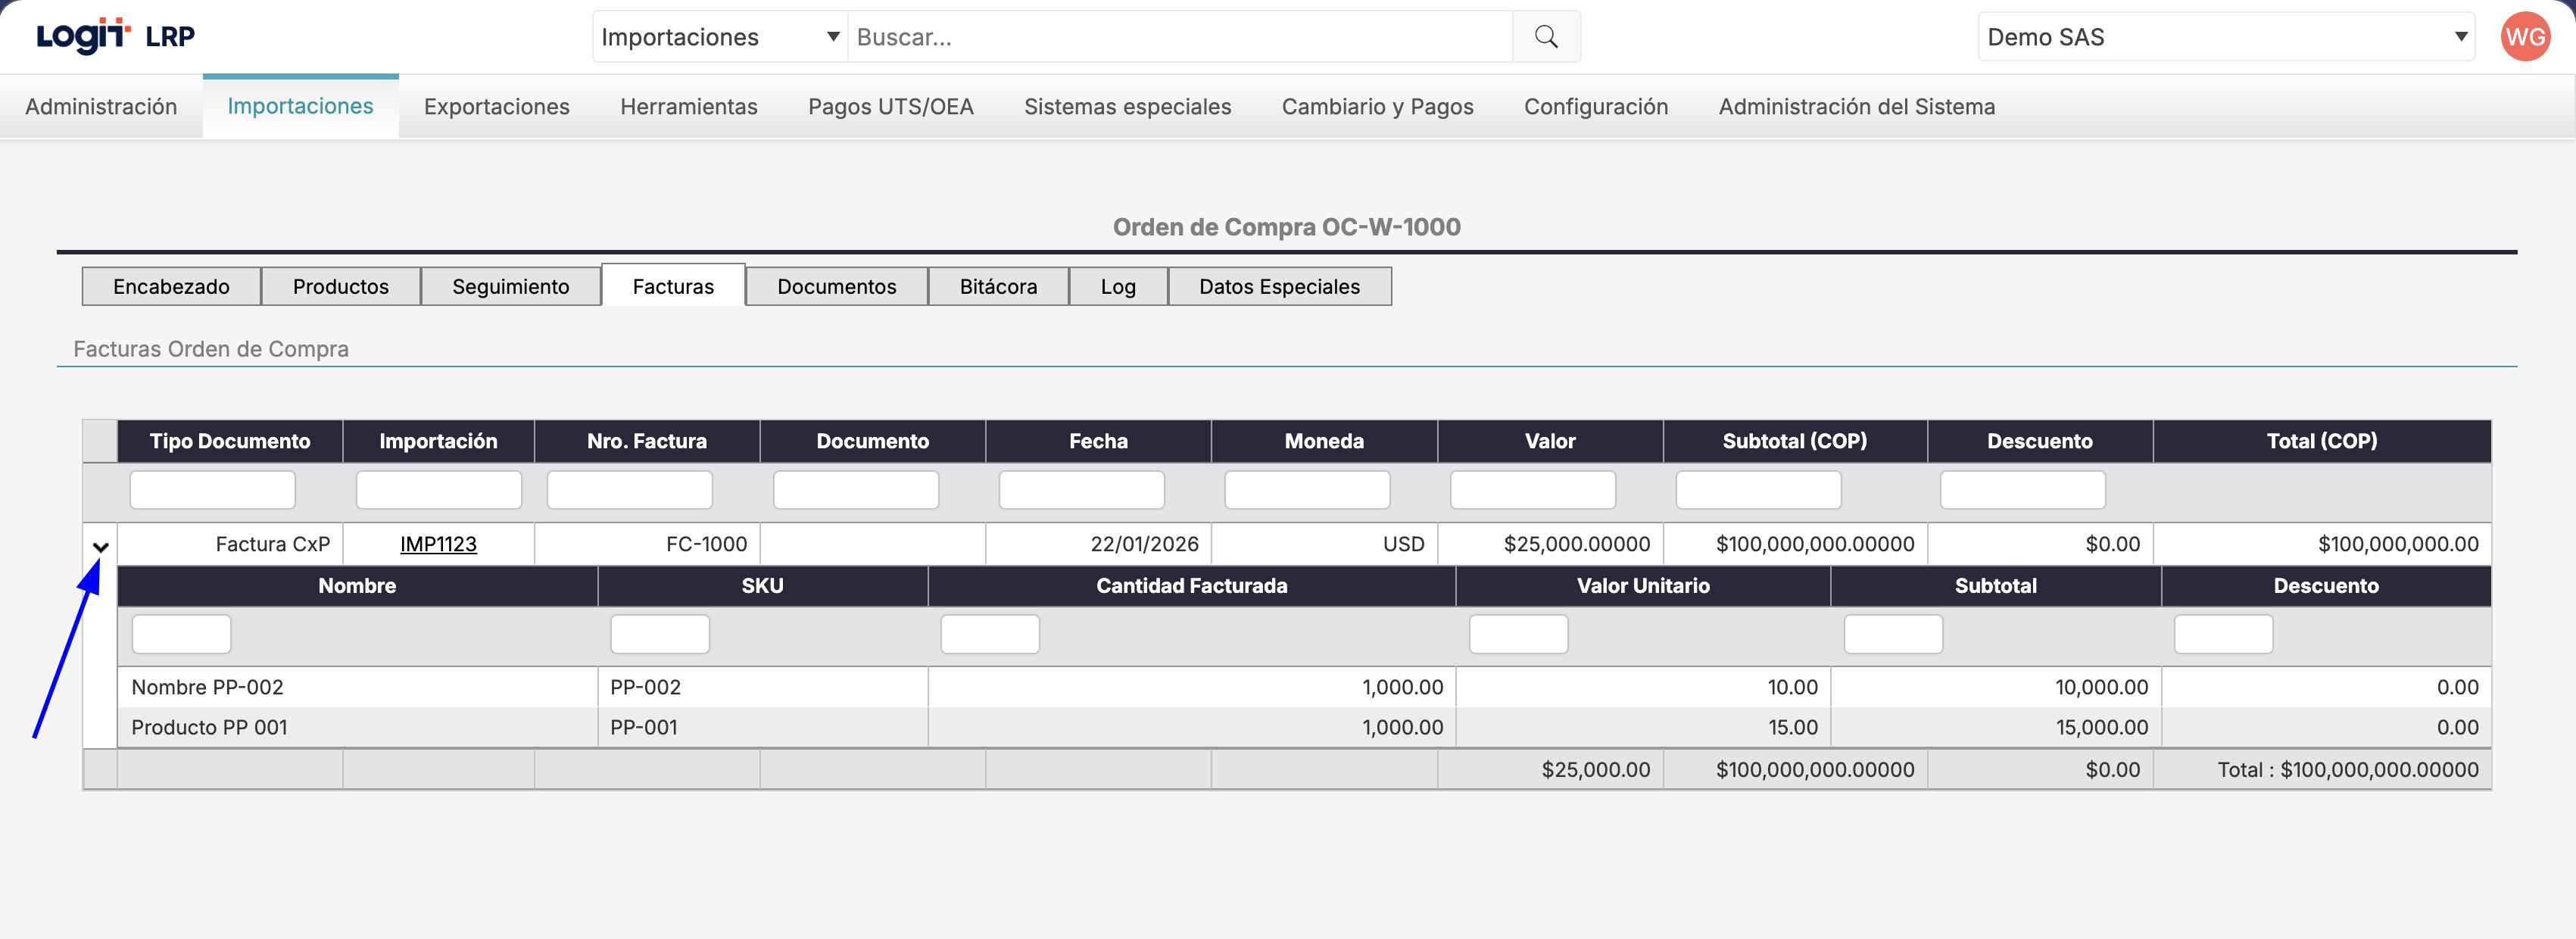Open the Configuración menu
Viewport: 2576px width, 939px height.
pyautogui.click(x=1595, y=106)
